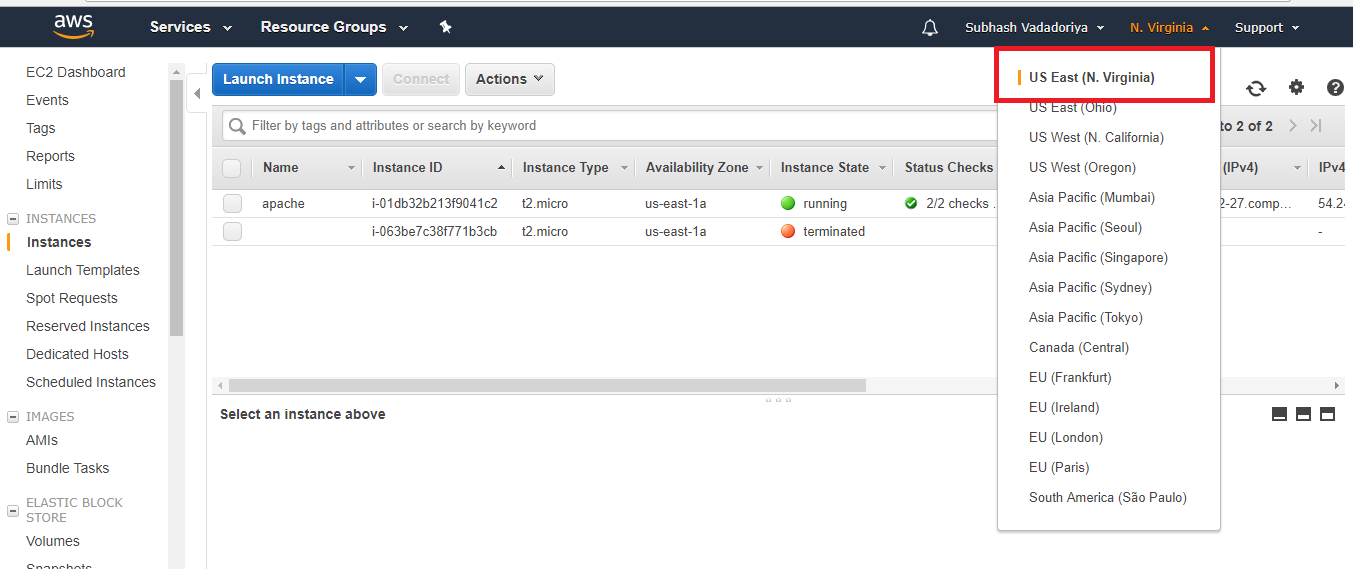
Task: Refresh the instances list
Action: (1256, 88)
